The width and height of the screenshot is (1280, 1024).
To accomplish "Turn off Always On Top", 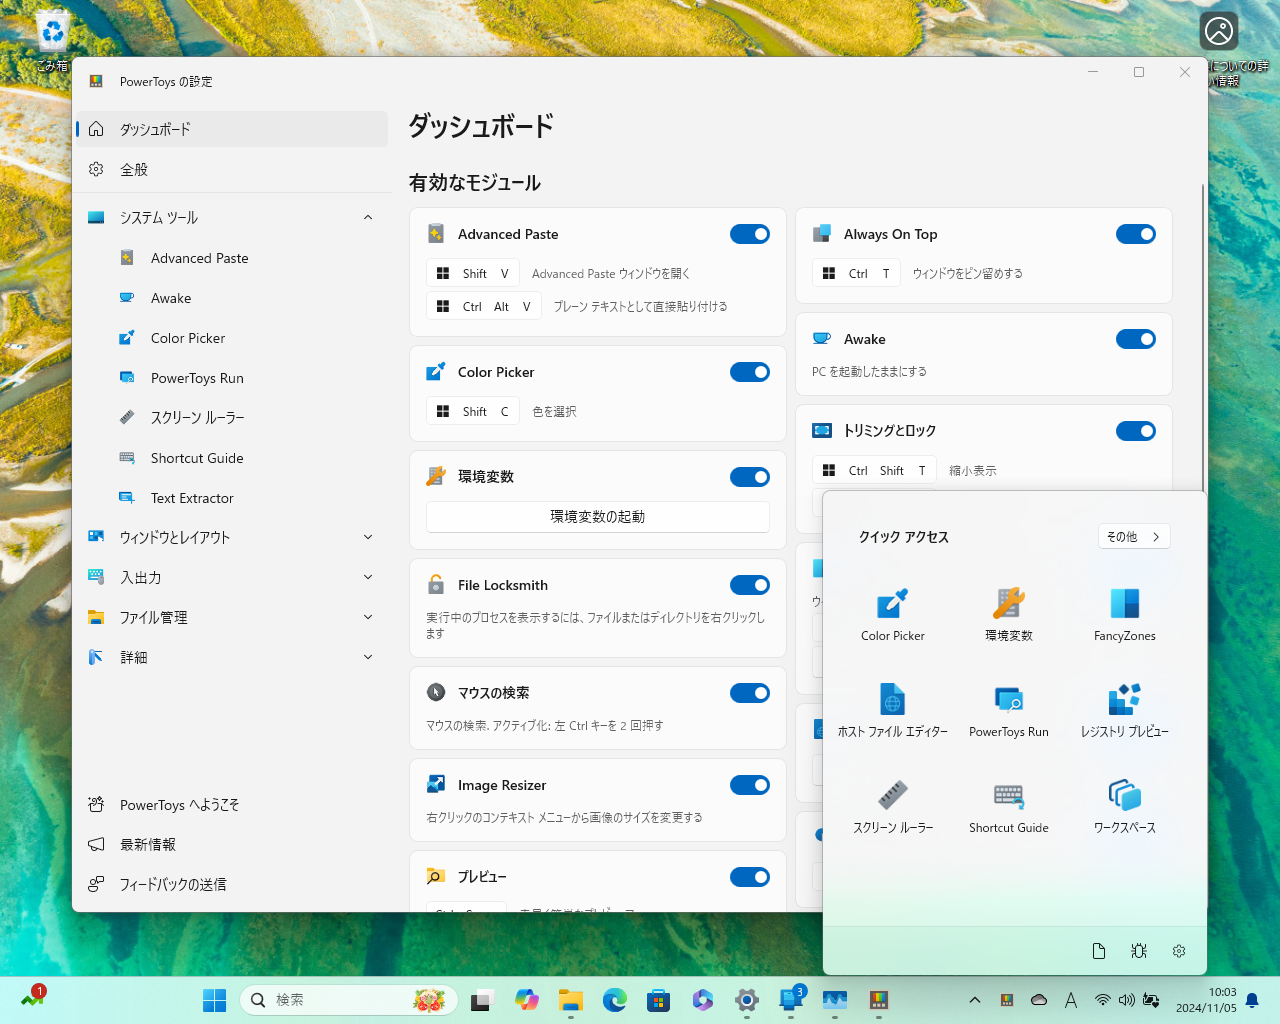I will click(x=1136, y=234).
